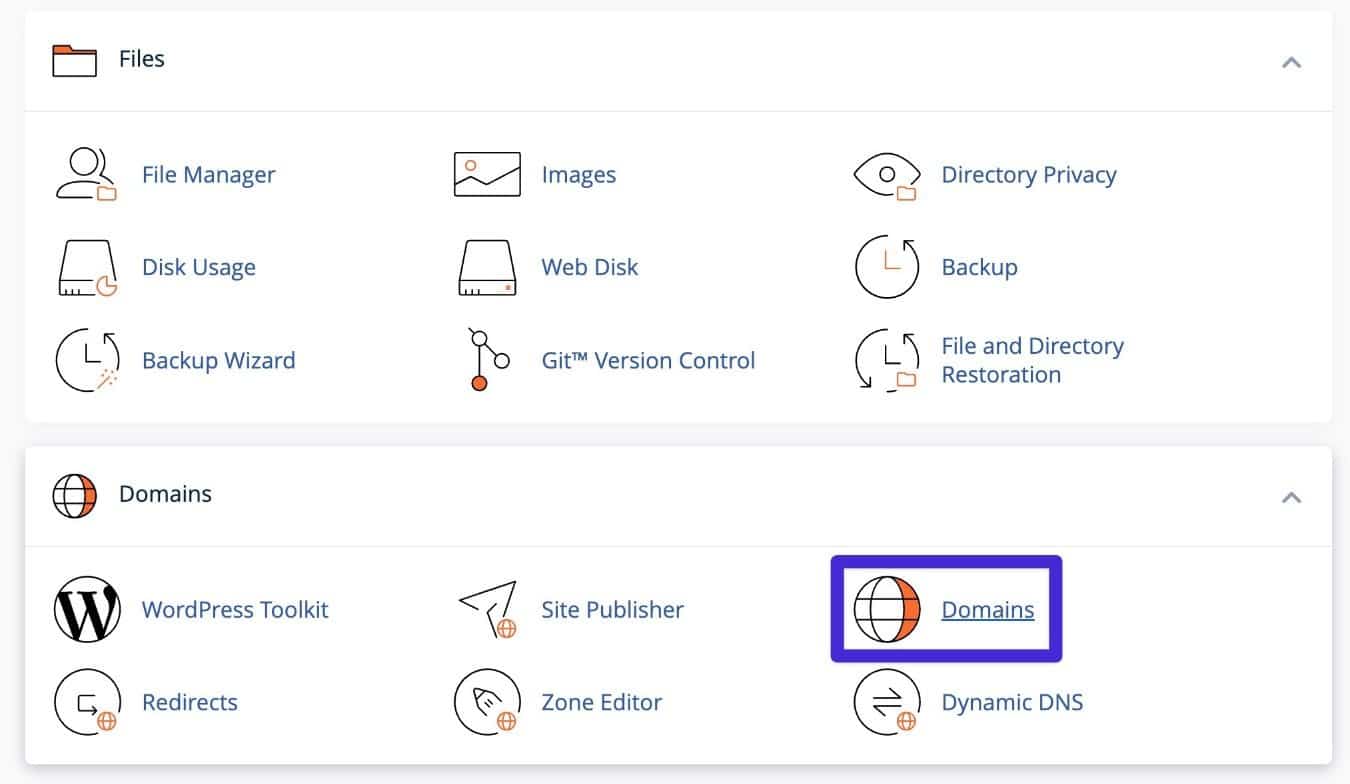Screen dimensions: 1350x784
Task: Open the Web Disk icon
Action: point(486,266)
